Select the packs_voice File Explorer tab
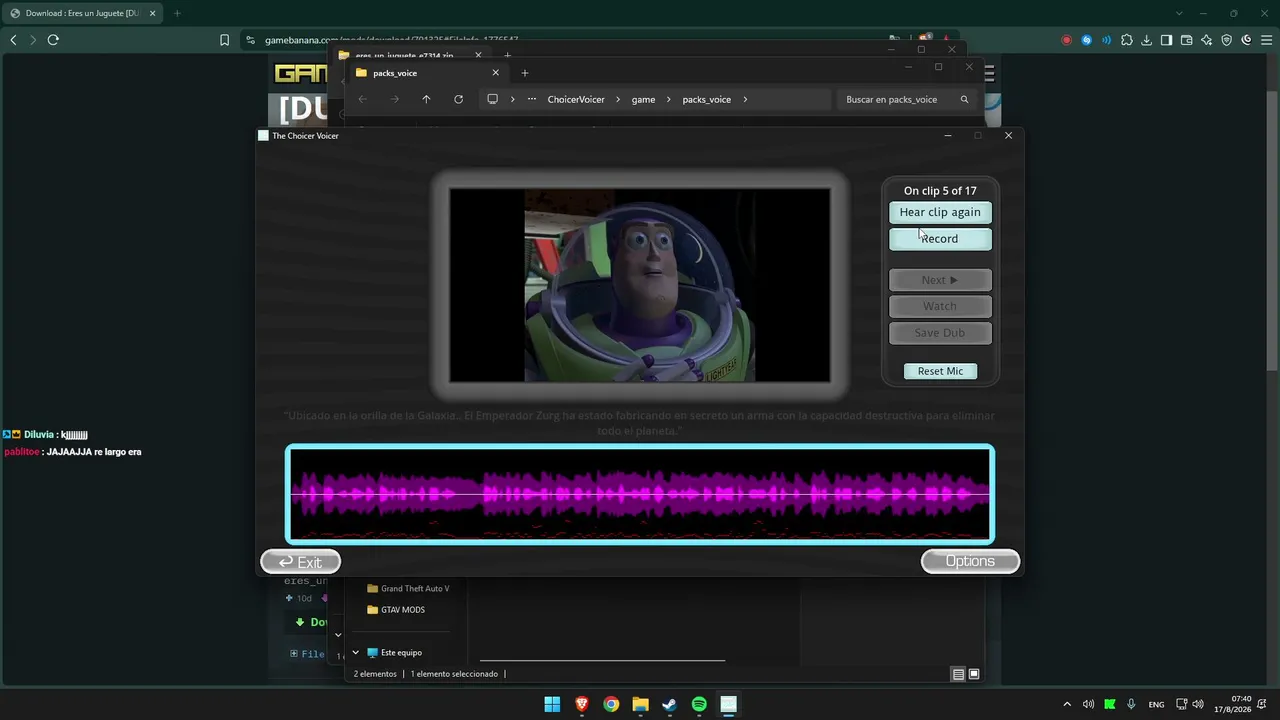This screenshot has height=720, width=1280. pos(427,73)
